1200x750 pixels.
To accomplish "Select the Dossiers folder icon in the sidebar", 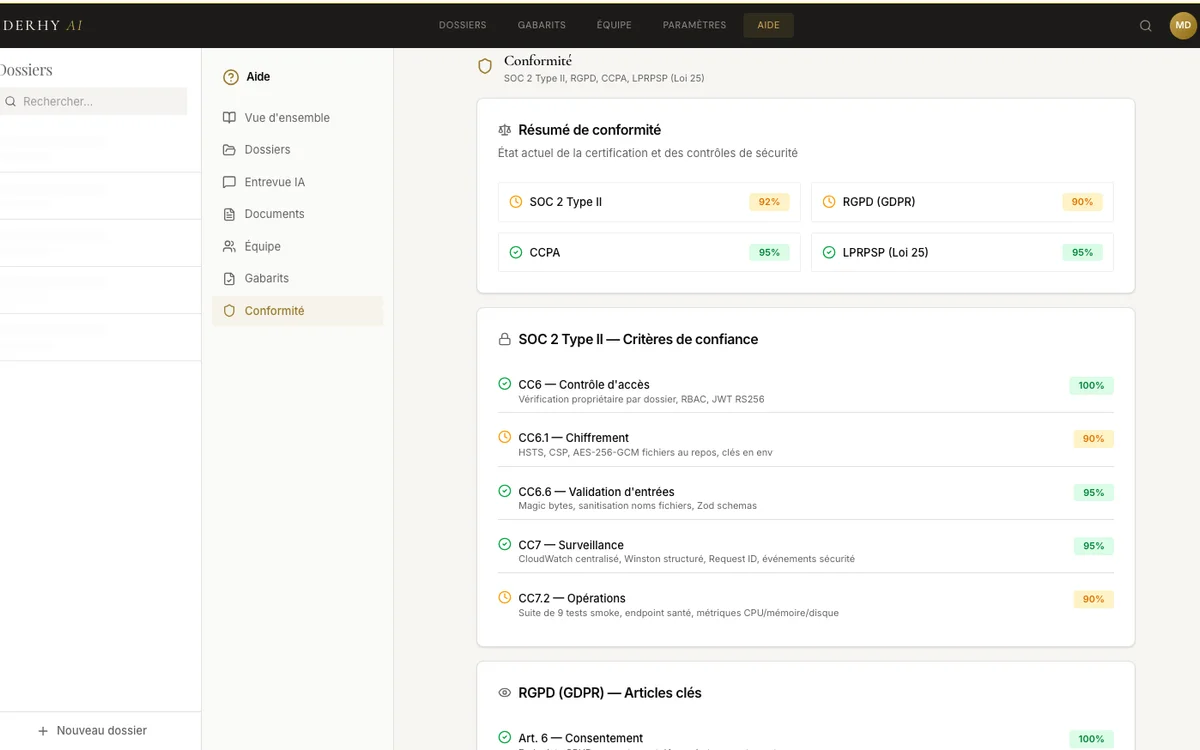I will coord(228,149).
